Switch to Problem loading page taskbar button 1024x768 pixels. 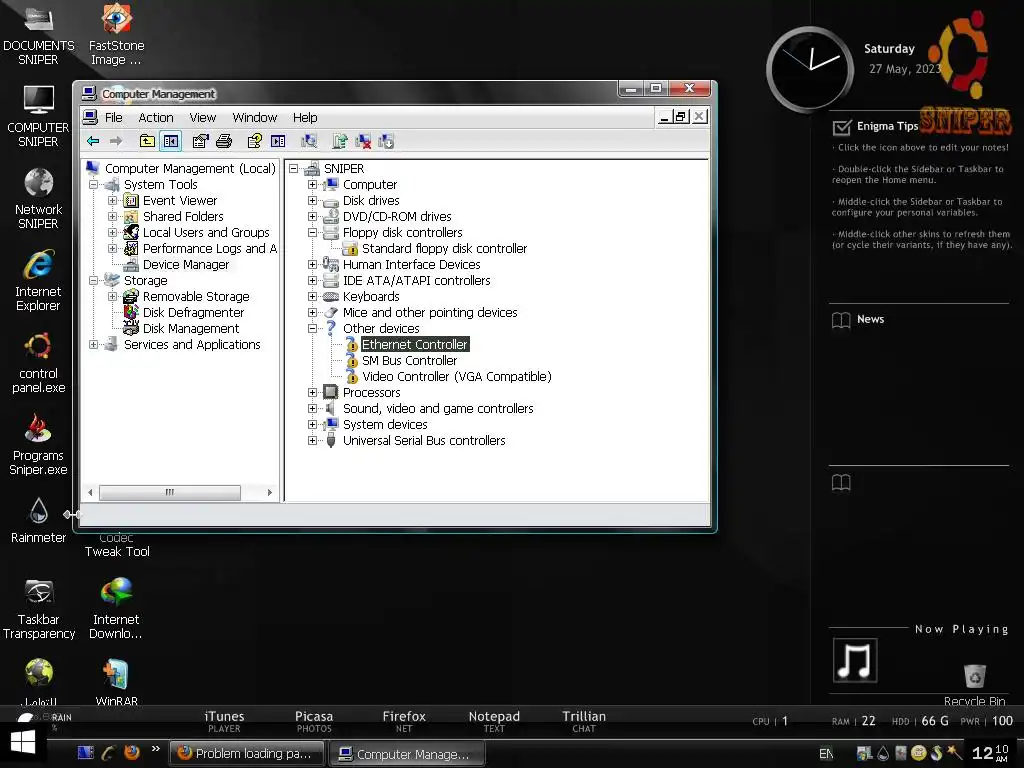248,753
